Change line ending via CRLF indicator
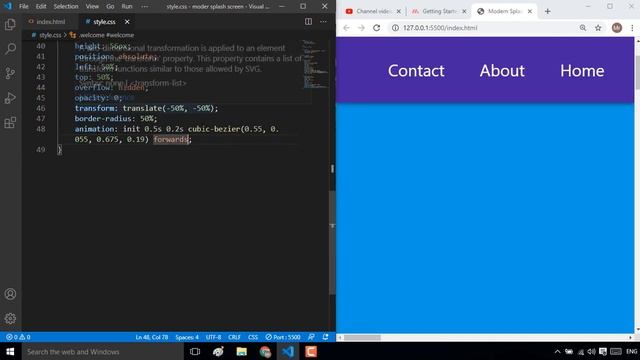The height and width of the screenshot is (360, 640). click(234, 337)
